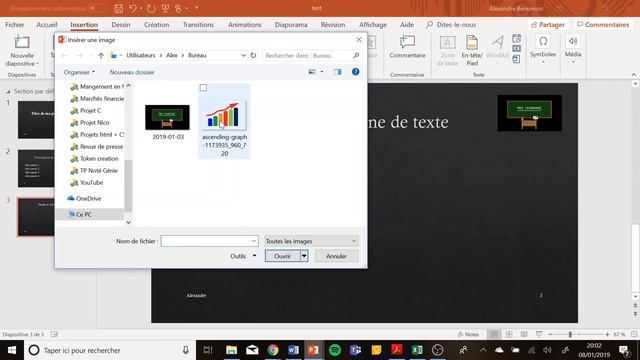Image resolution: width=640 pixels, height=360 pixels.
Task: Click the undo icon in title bar
Action: coord(133,8)
